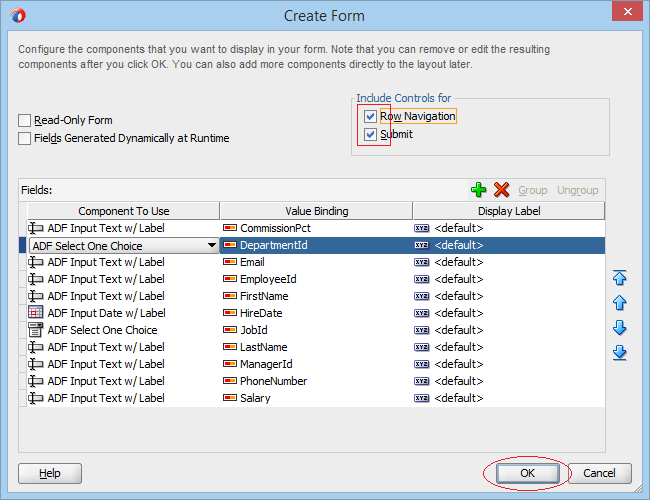650x500 pixels.
Task: Click the default label for Email row
Action: point(459,262)
